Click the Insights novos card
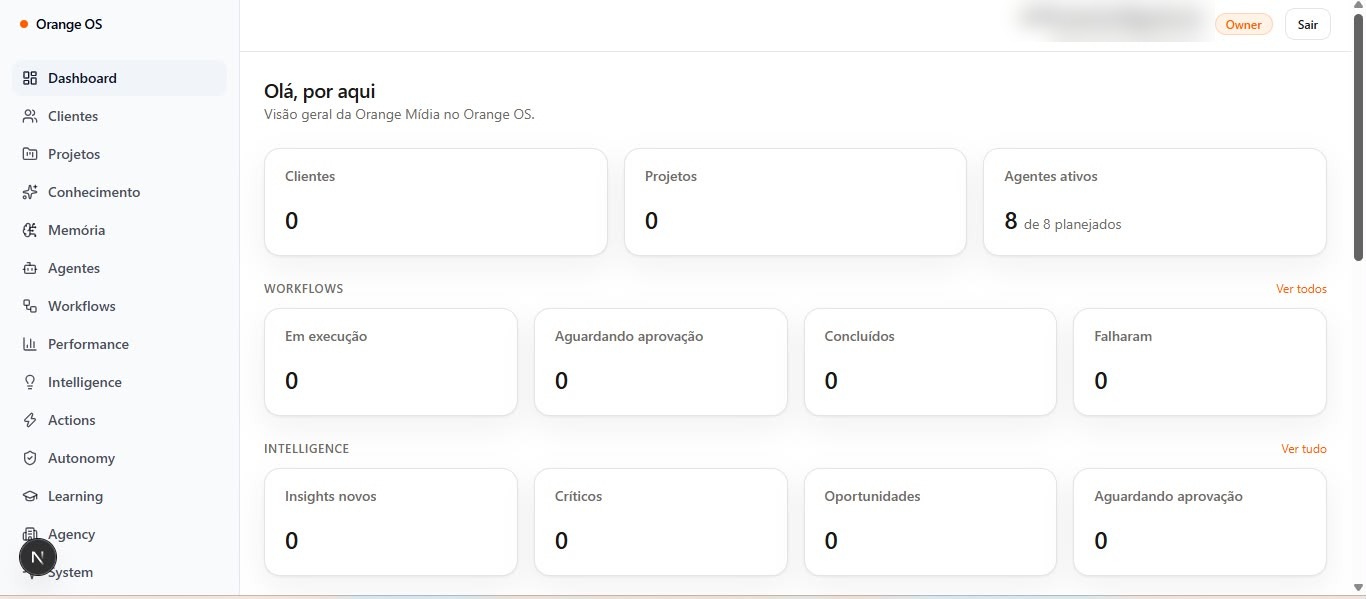The image size is (1366, 599). 391,522
